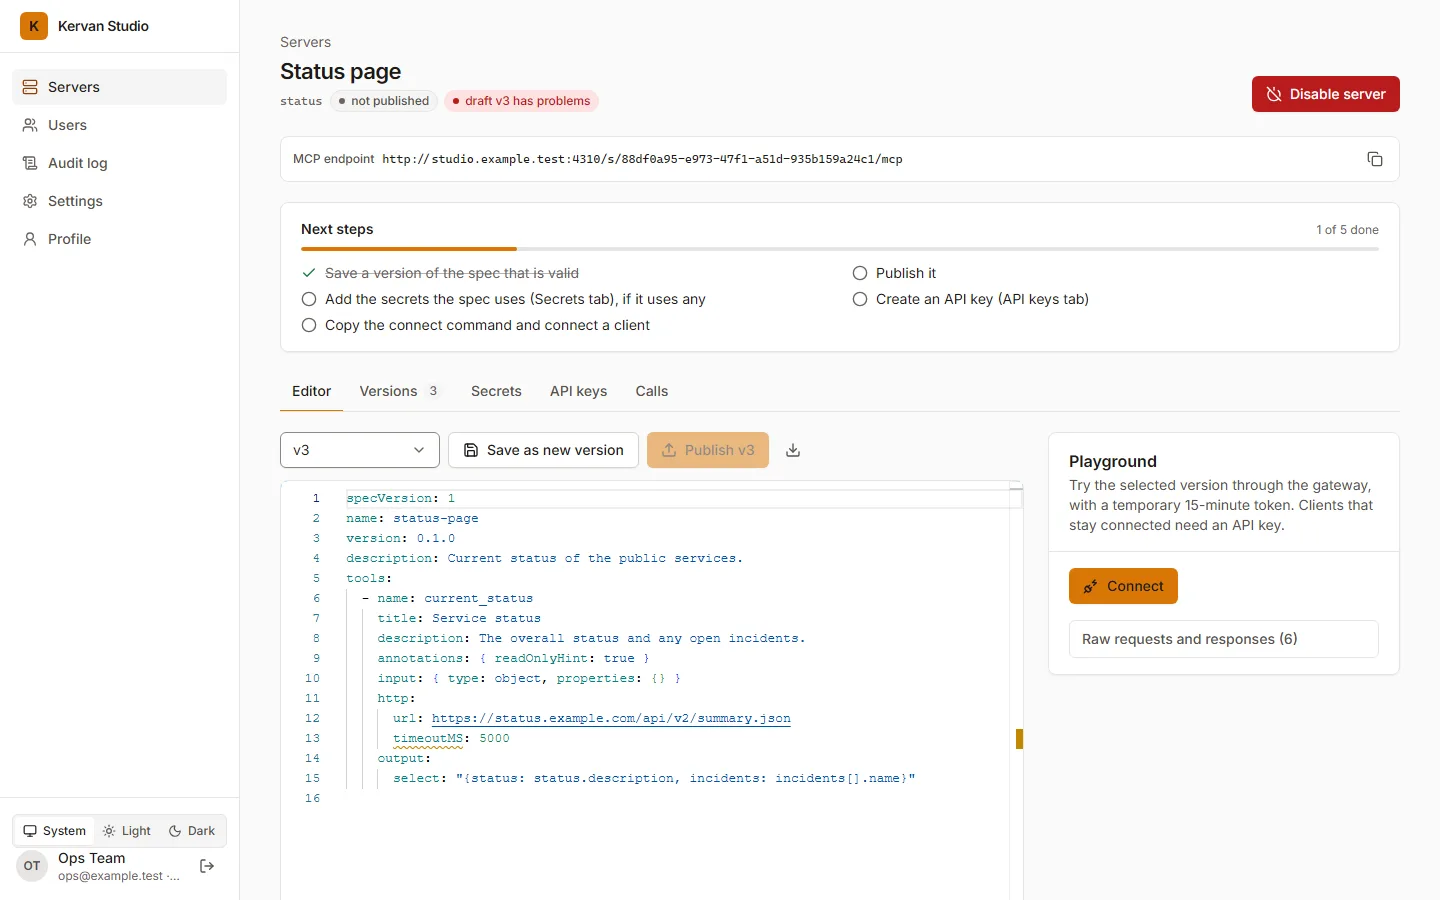Copy the MCP endpoint URL
The height and width of the screenshot is (900, 1440).
click(x=1375, y=159)
